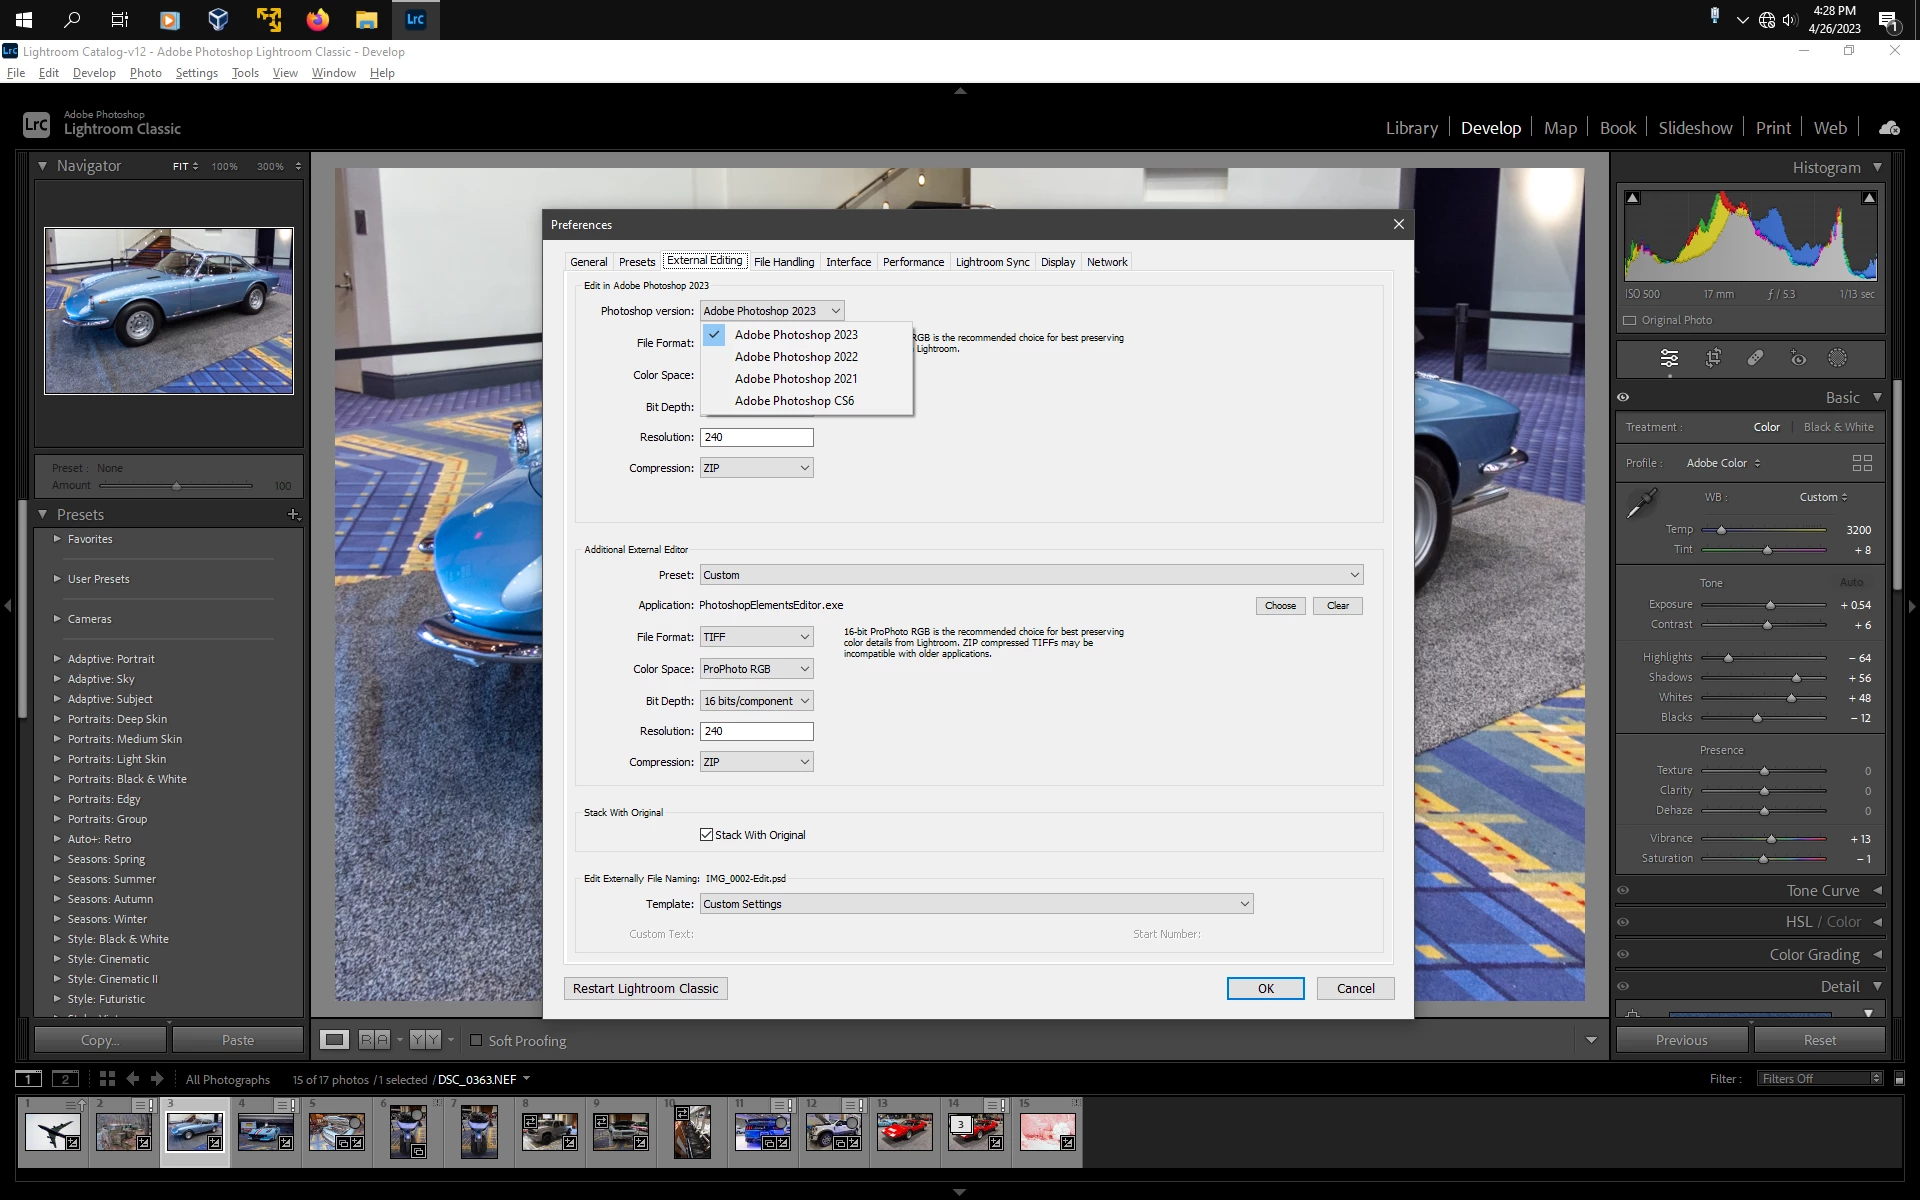The image size is (1920, 1200).
Task: Expand the User Presets group
Action: point(57,579)
